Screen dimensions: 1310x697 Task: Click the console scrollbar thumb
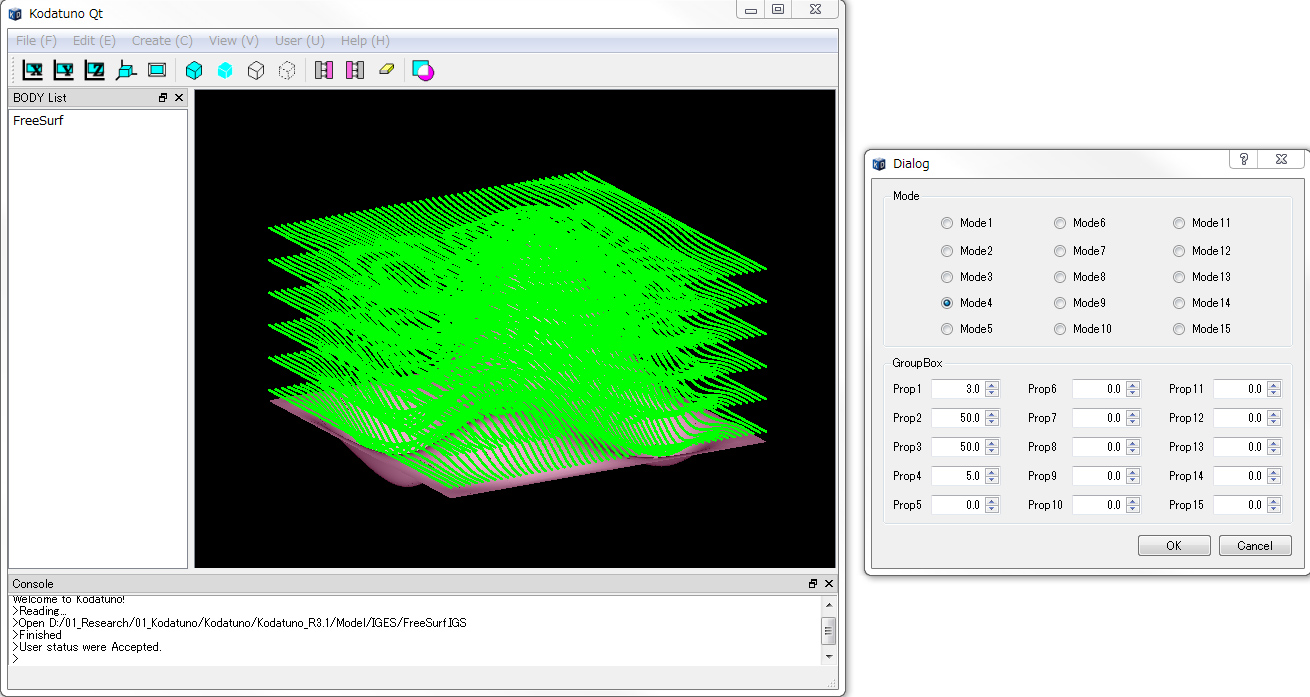[828, 631]
